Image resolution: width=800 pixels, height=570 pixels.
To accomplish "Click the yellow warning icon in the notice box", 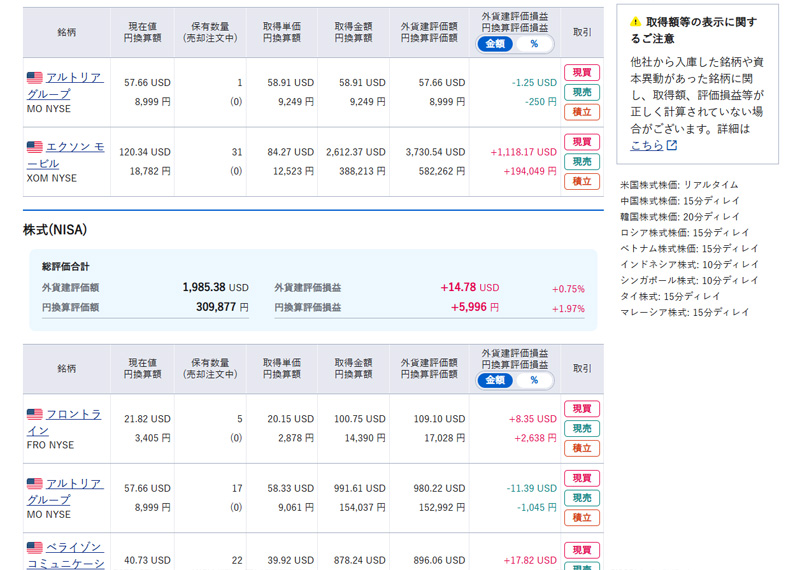I will point(634,21).
